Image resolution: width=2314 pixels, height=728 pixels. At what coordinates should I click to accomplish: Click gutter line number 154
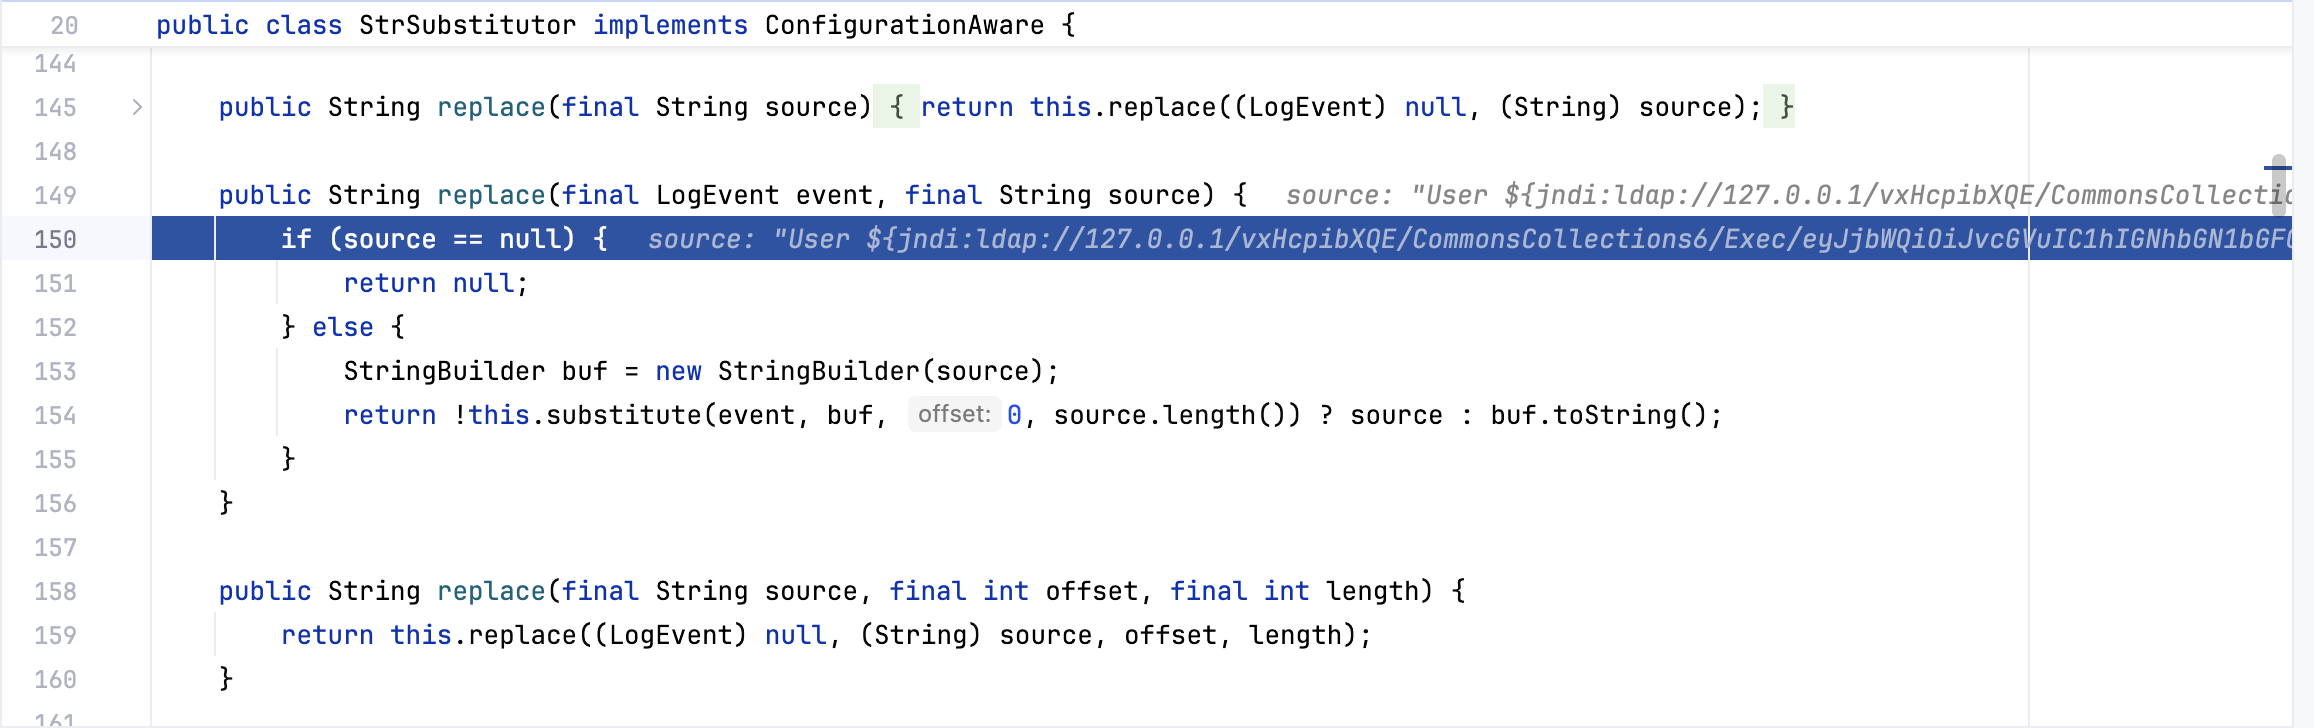pyautogui.click(x=55, y=415)
